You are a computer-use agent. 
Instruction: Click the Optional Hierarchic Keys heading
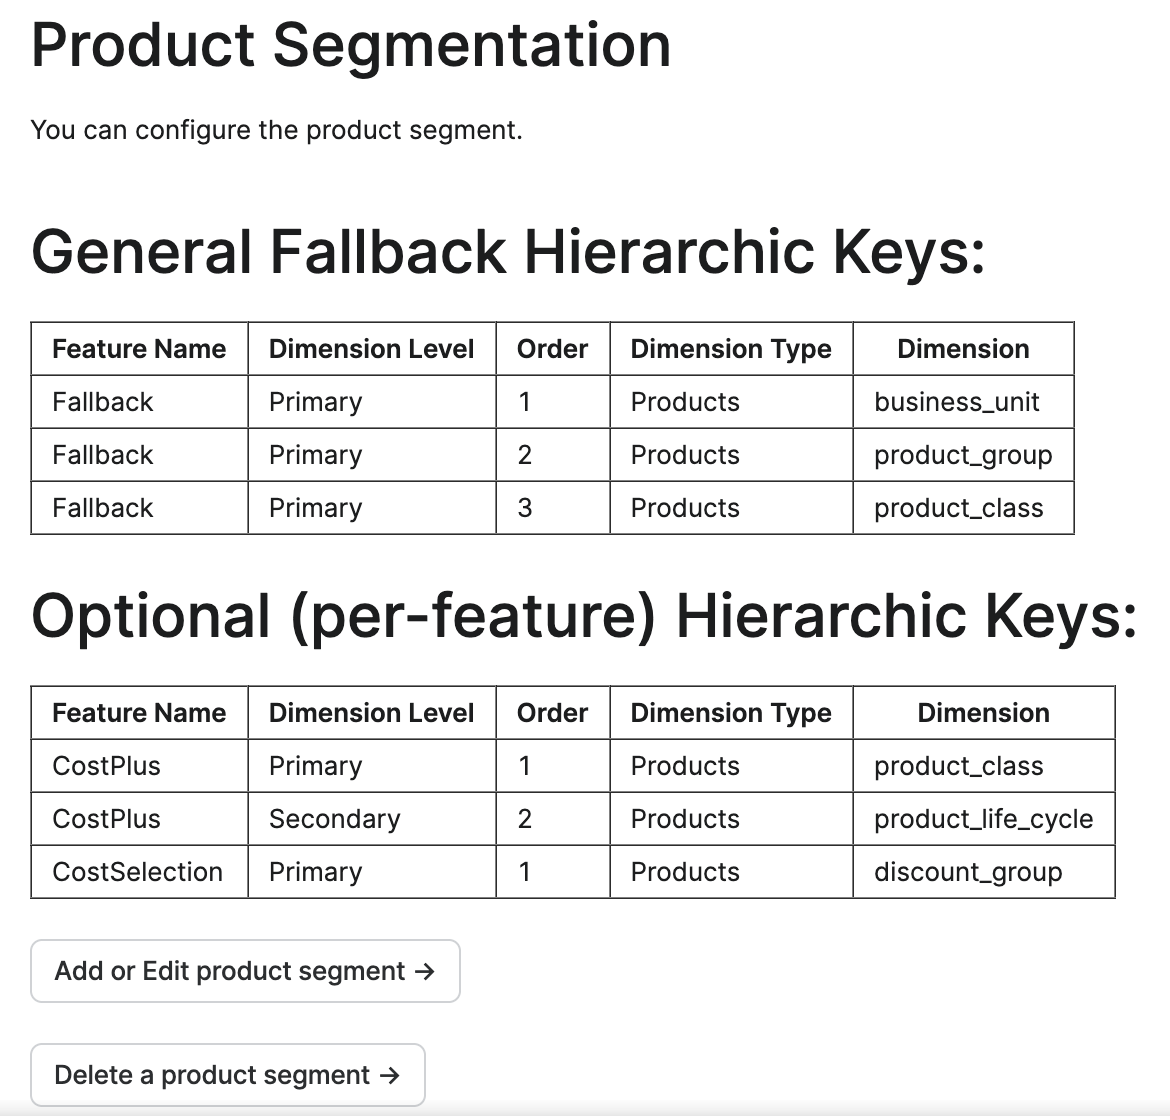click(585, 615)
